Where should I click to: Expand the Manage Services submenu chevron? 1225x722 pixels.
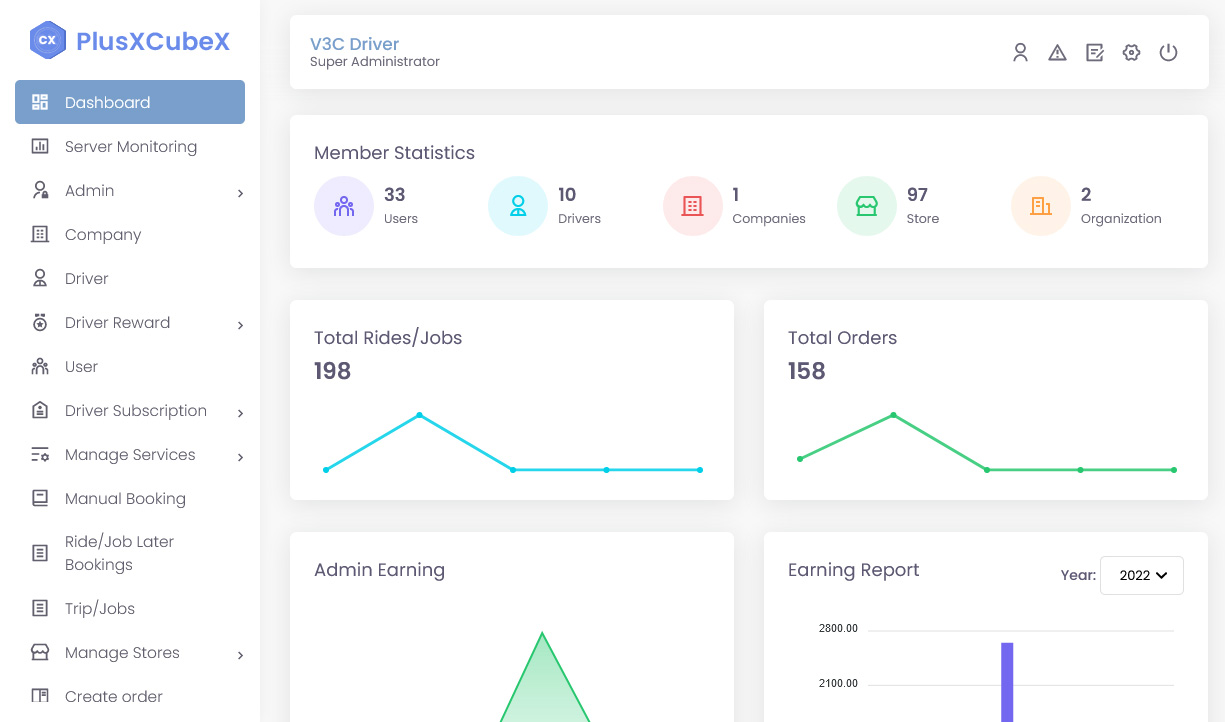pyautogui.click(x=240, y=457)
